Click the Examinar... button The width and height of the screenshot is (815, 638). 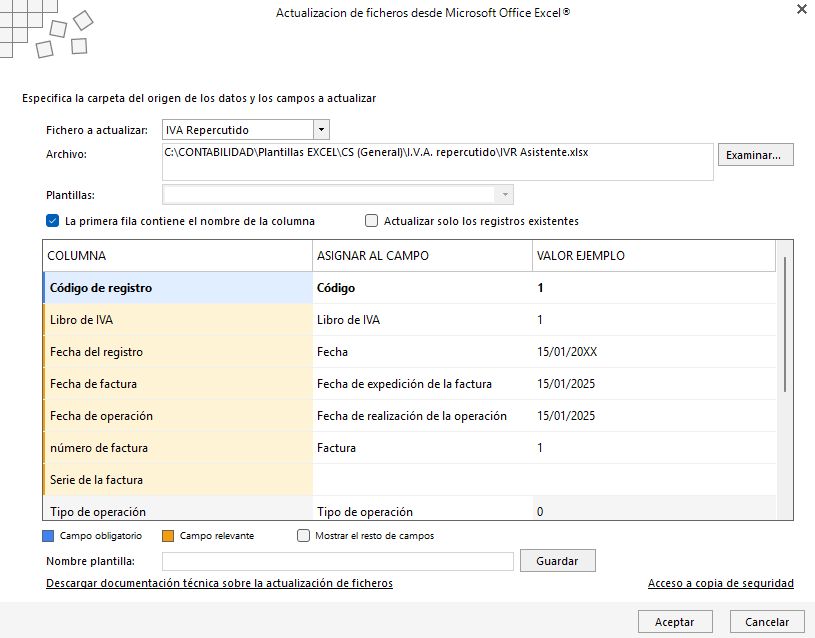point(756,155)
